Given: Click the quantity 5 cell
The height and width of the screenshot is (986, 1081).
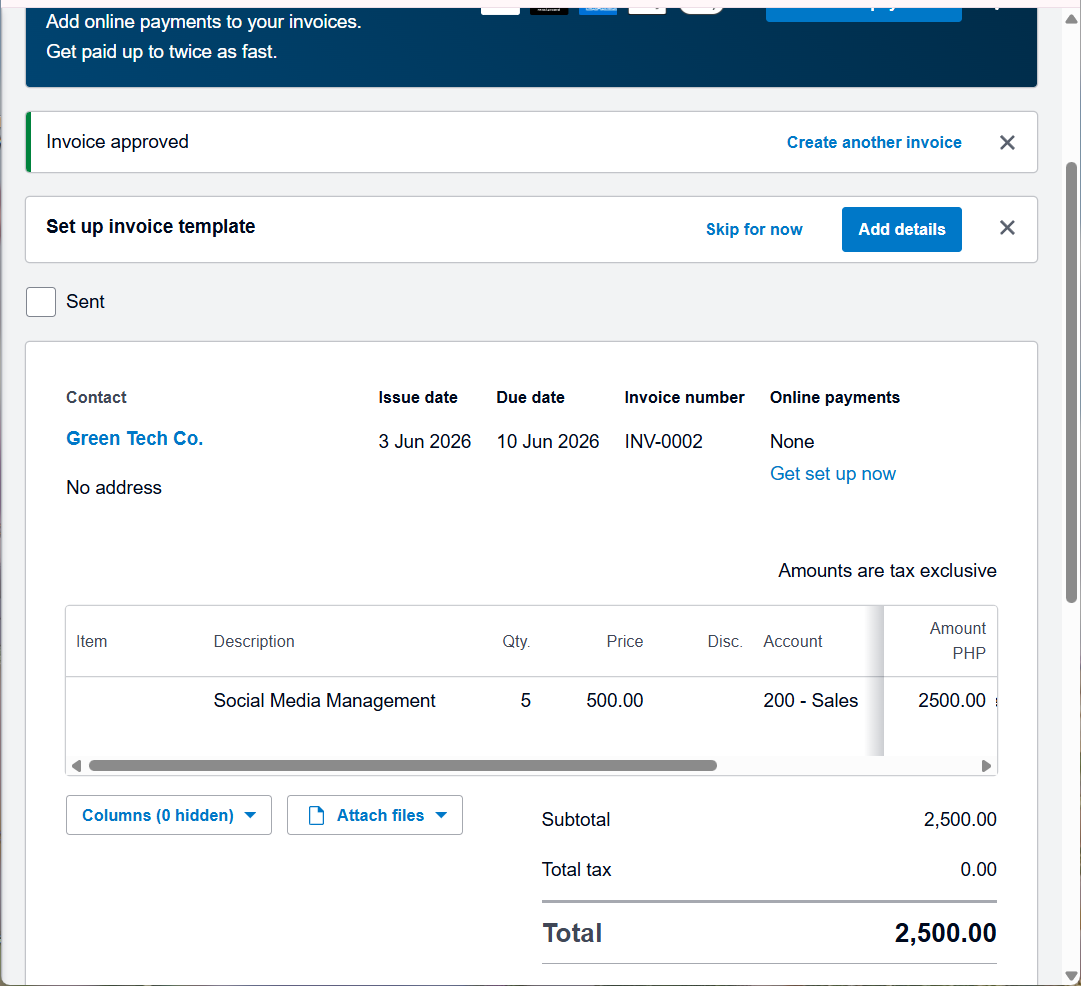Looking at the screenshot, I should (x=525, y=701).
